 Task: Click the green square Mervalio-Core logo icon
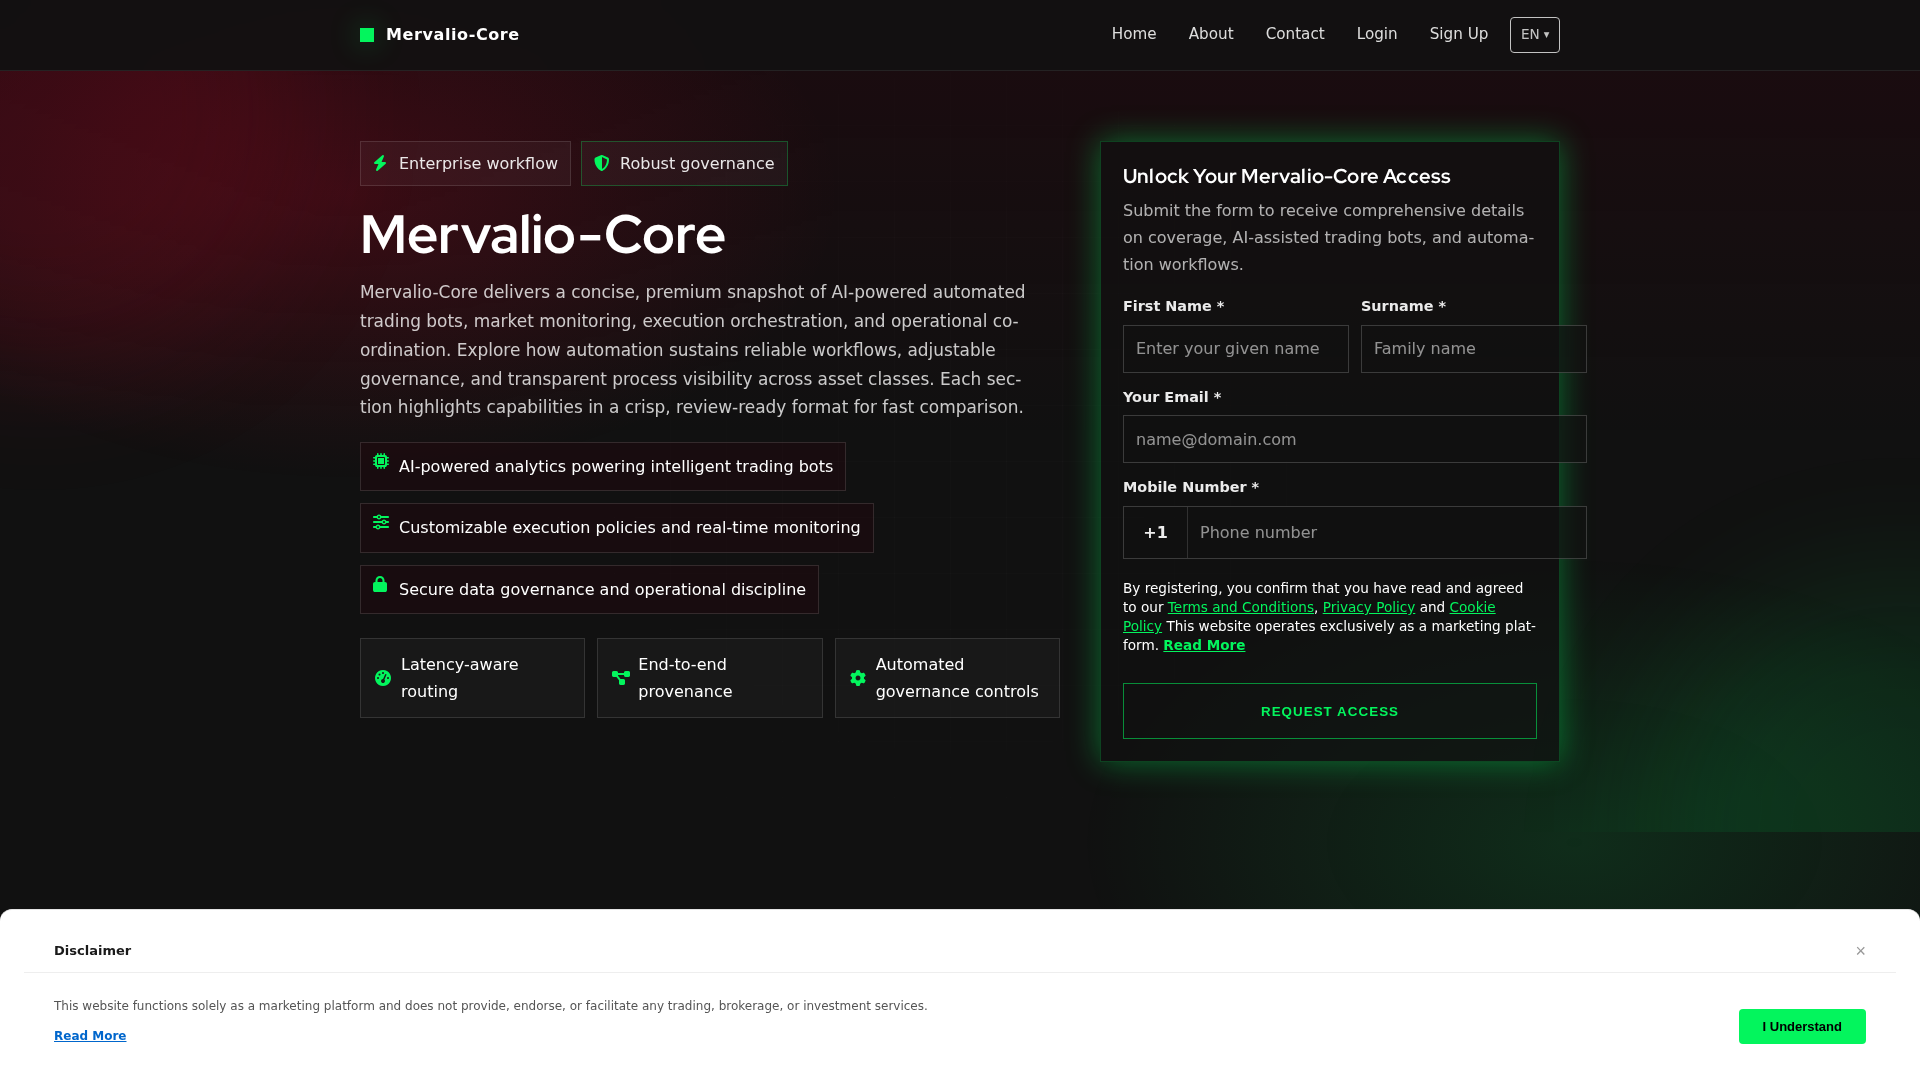pos(367,35)
